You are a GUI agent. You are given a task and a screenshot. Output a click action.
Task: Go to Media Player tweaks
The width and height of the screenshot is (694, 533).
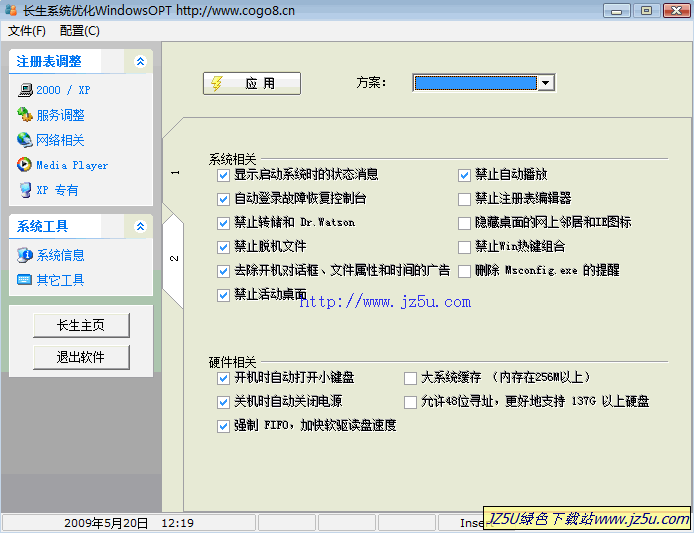[72, 165]
